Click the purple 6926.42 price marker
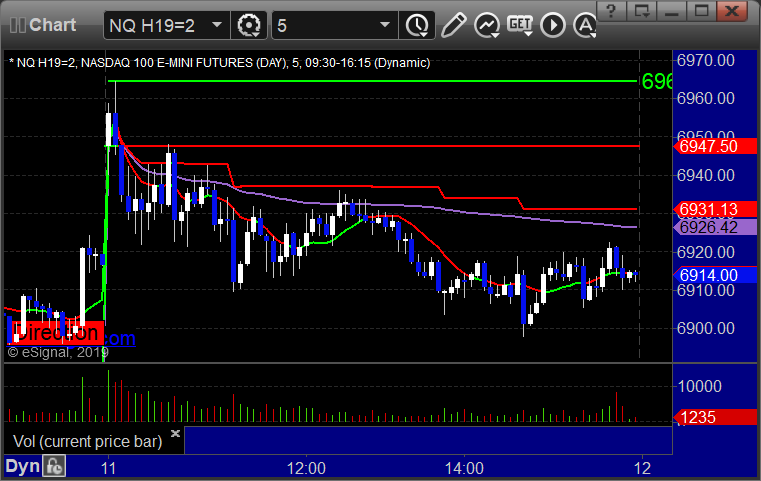Image resolution: width=761 pixels, height=481 pixels. [x=715, y=227]
